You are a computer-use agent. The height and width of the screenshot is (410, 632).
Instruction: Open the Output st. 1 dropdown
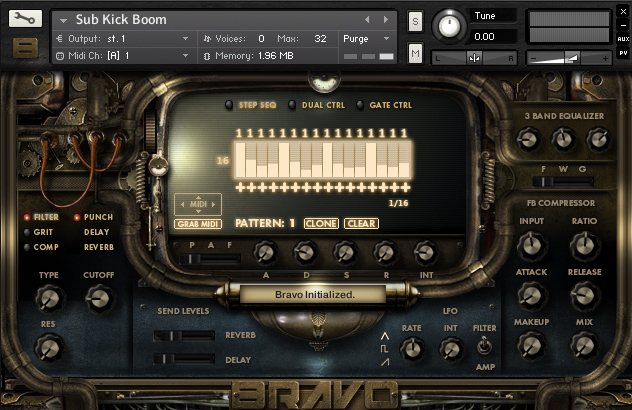point(123,39)
